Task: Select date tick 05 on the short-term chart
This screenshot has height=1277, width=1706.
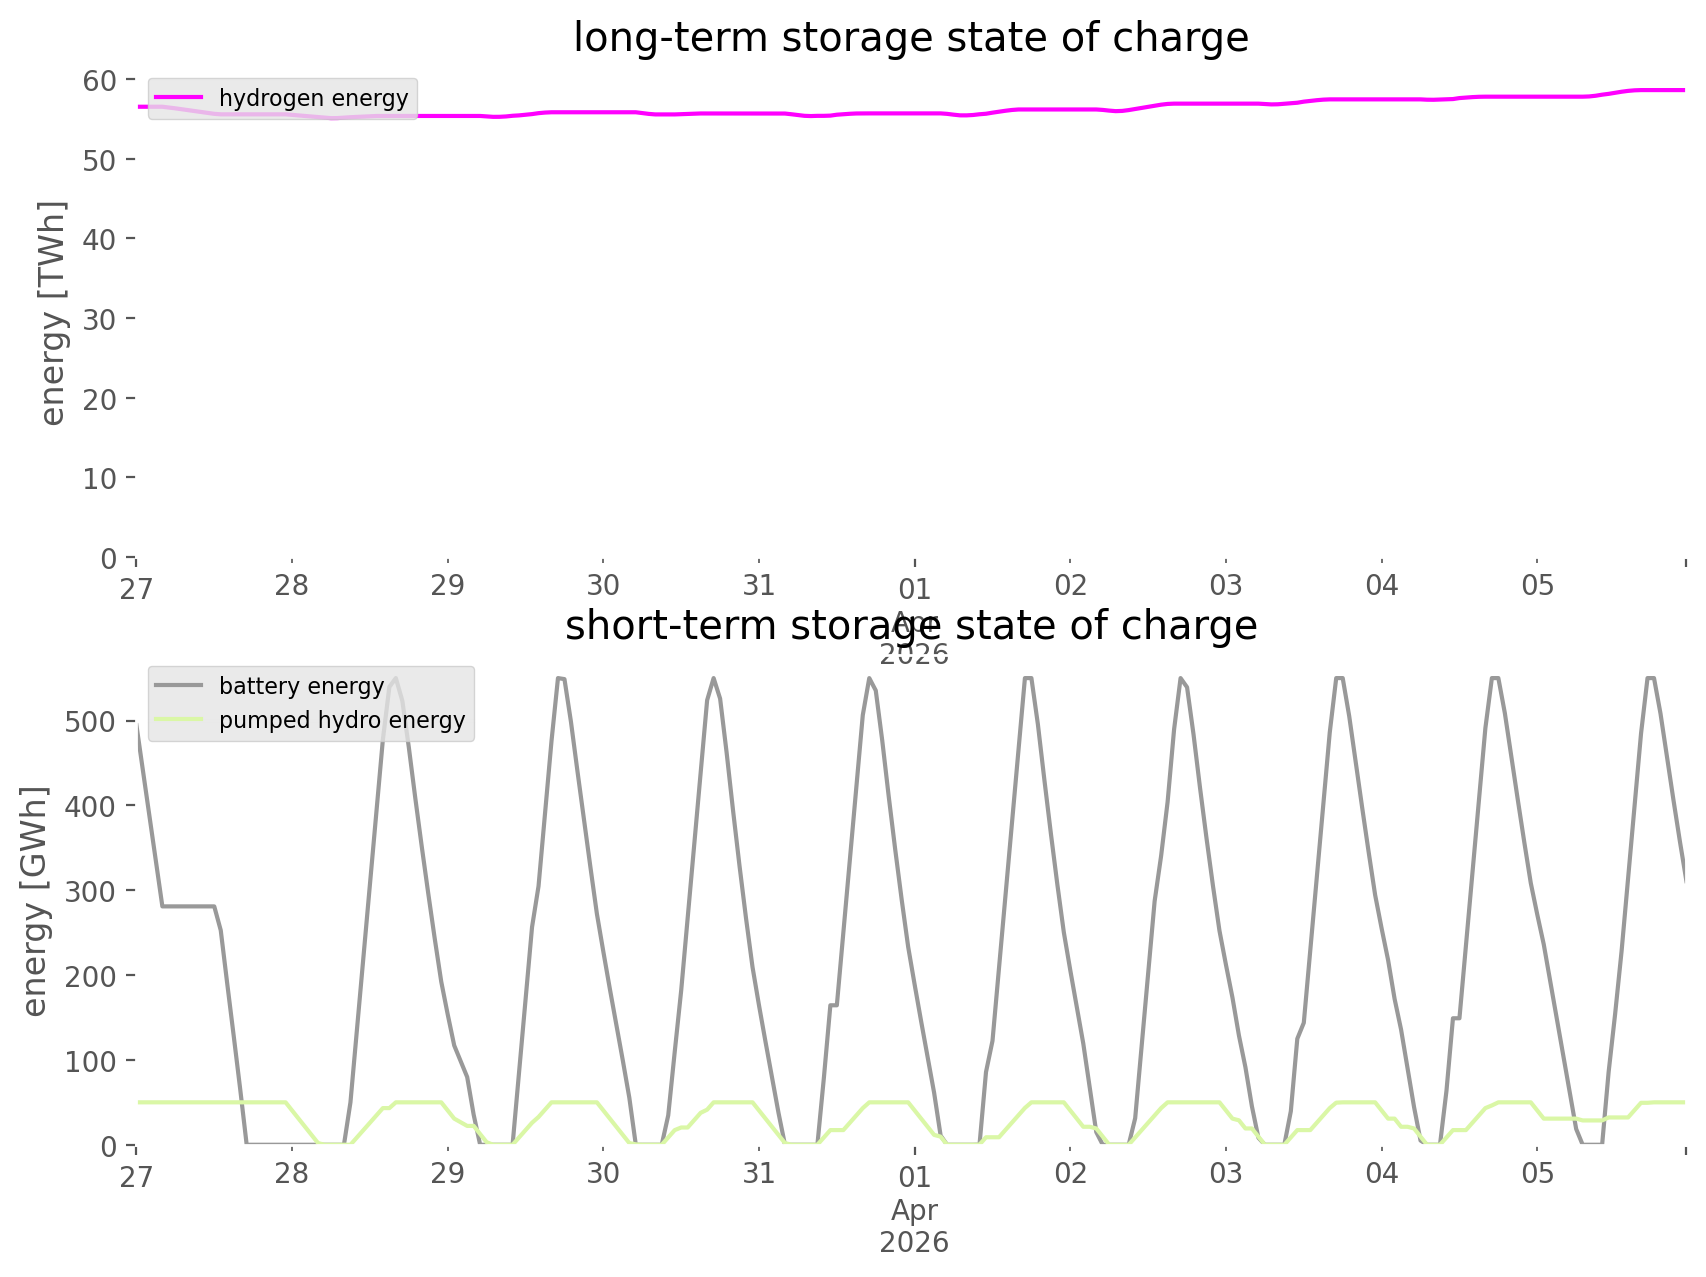Action: (1538, 1174)
